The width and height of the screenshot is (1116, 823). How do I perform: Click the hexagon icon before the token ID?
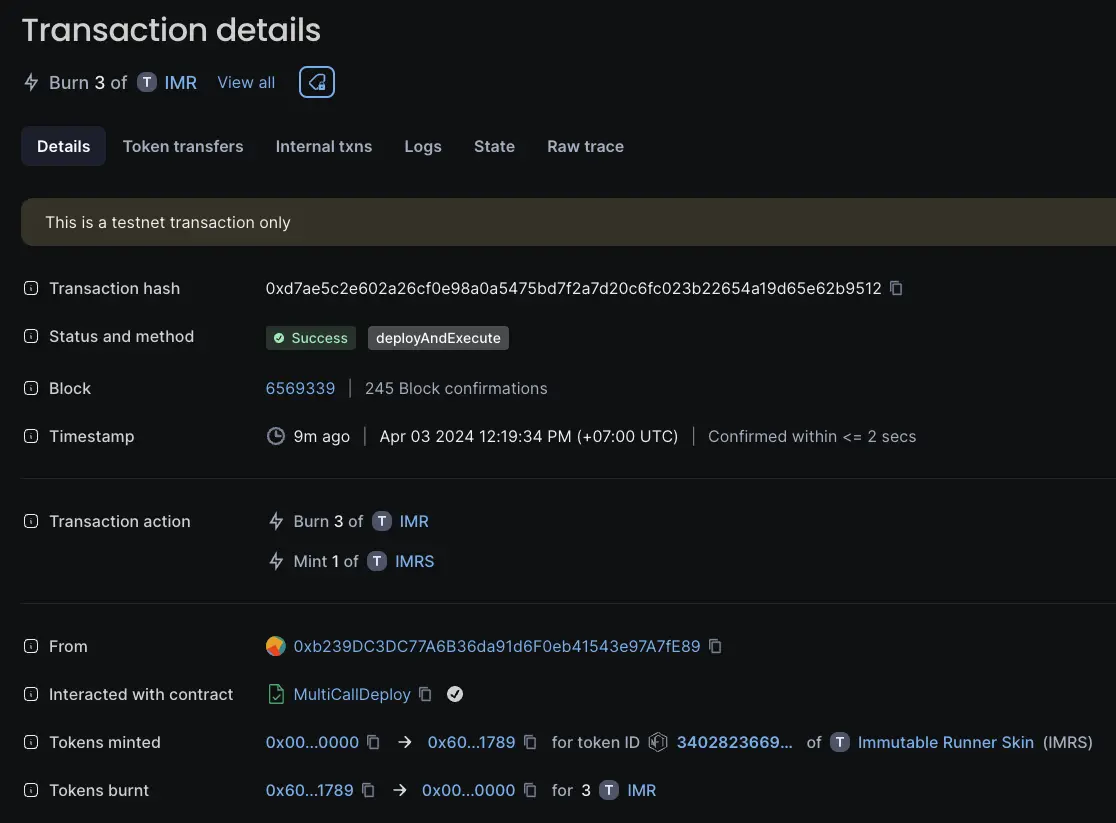click(658, 742)
